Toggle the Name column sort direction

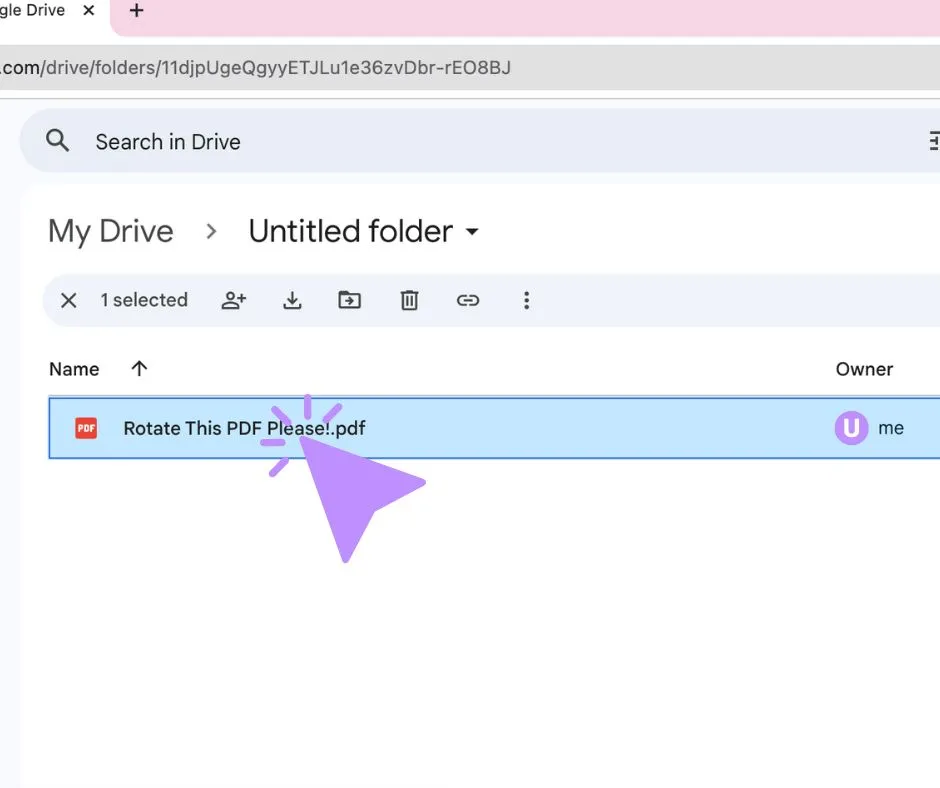point(138,368)
